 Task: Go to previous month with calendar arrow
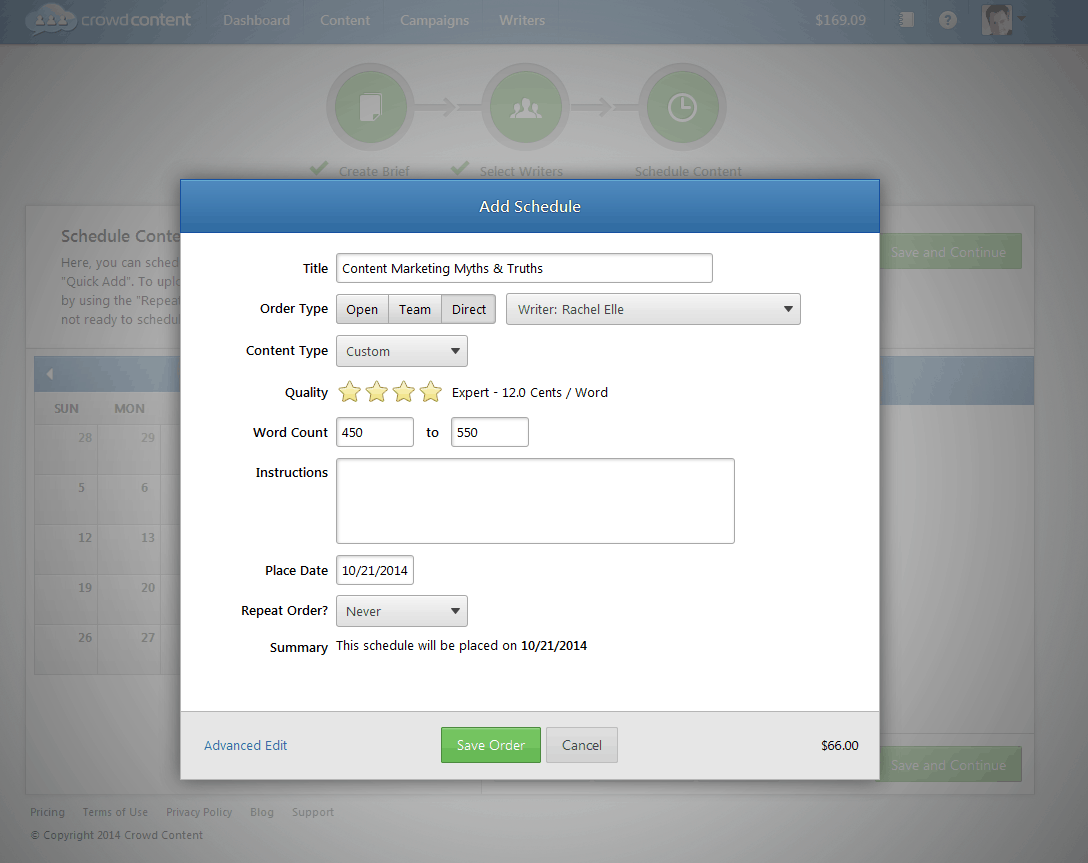click(49, 374)
